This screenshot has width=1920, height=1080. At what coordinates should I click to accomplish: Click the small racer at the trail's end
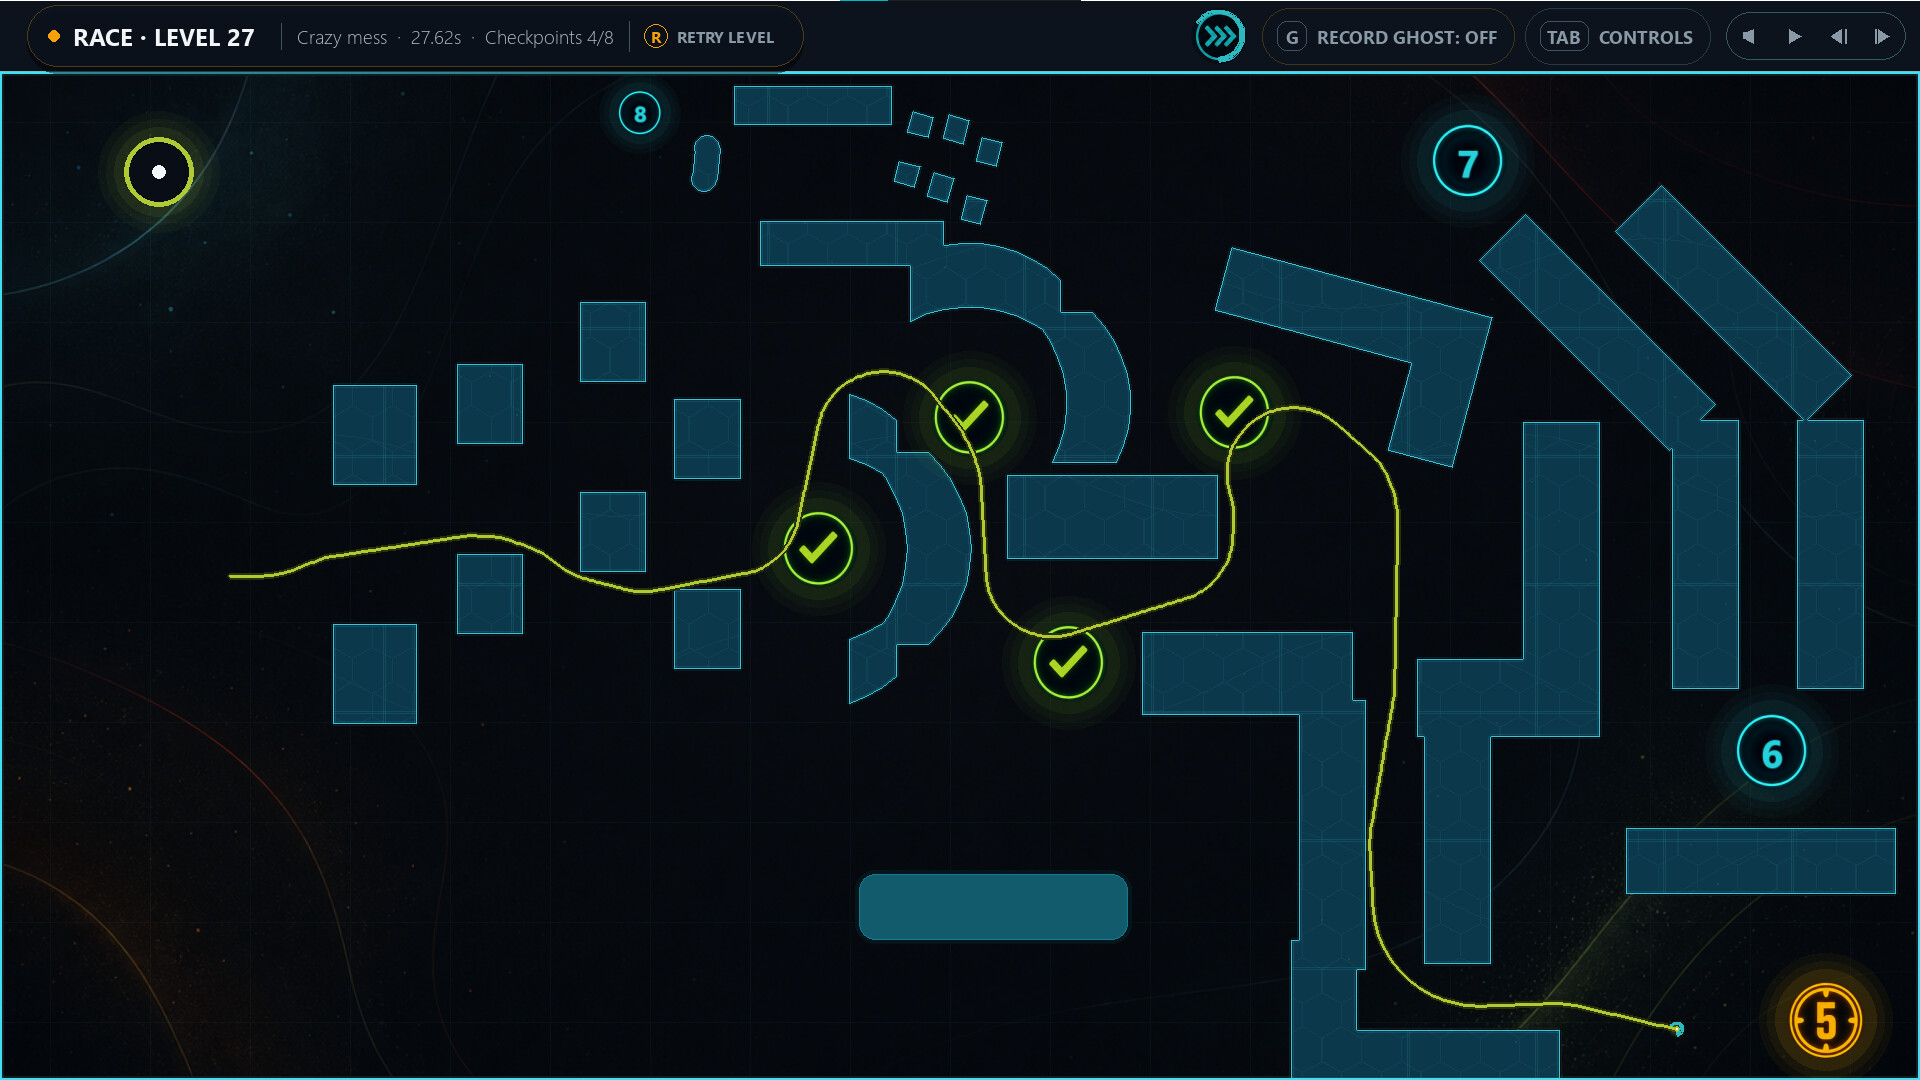tap(1677, 1028)
